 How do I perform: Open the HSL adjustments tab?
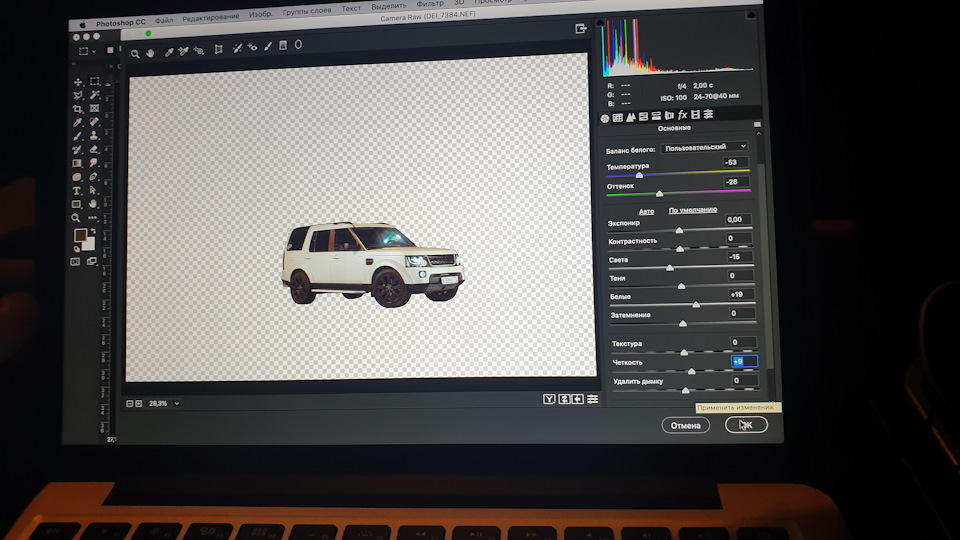point(643,116)
